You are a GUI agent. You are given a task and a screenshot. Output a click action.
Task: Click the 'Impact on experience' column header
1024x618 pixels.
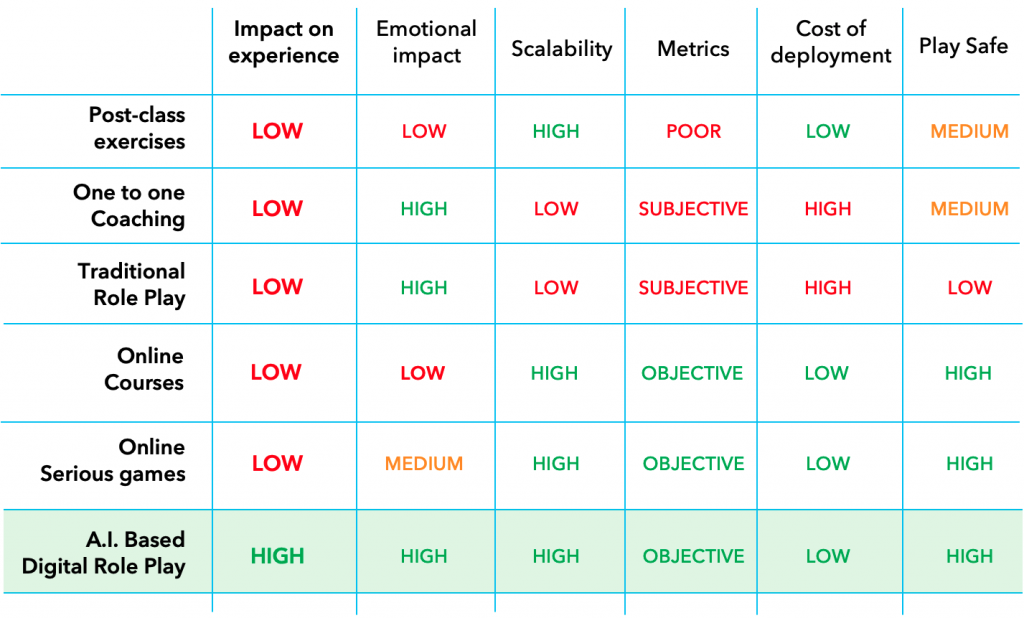pos(283,42)
